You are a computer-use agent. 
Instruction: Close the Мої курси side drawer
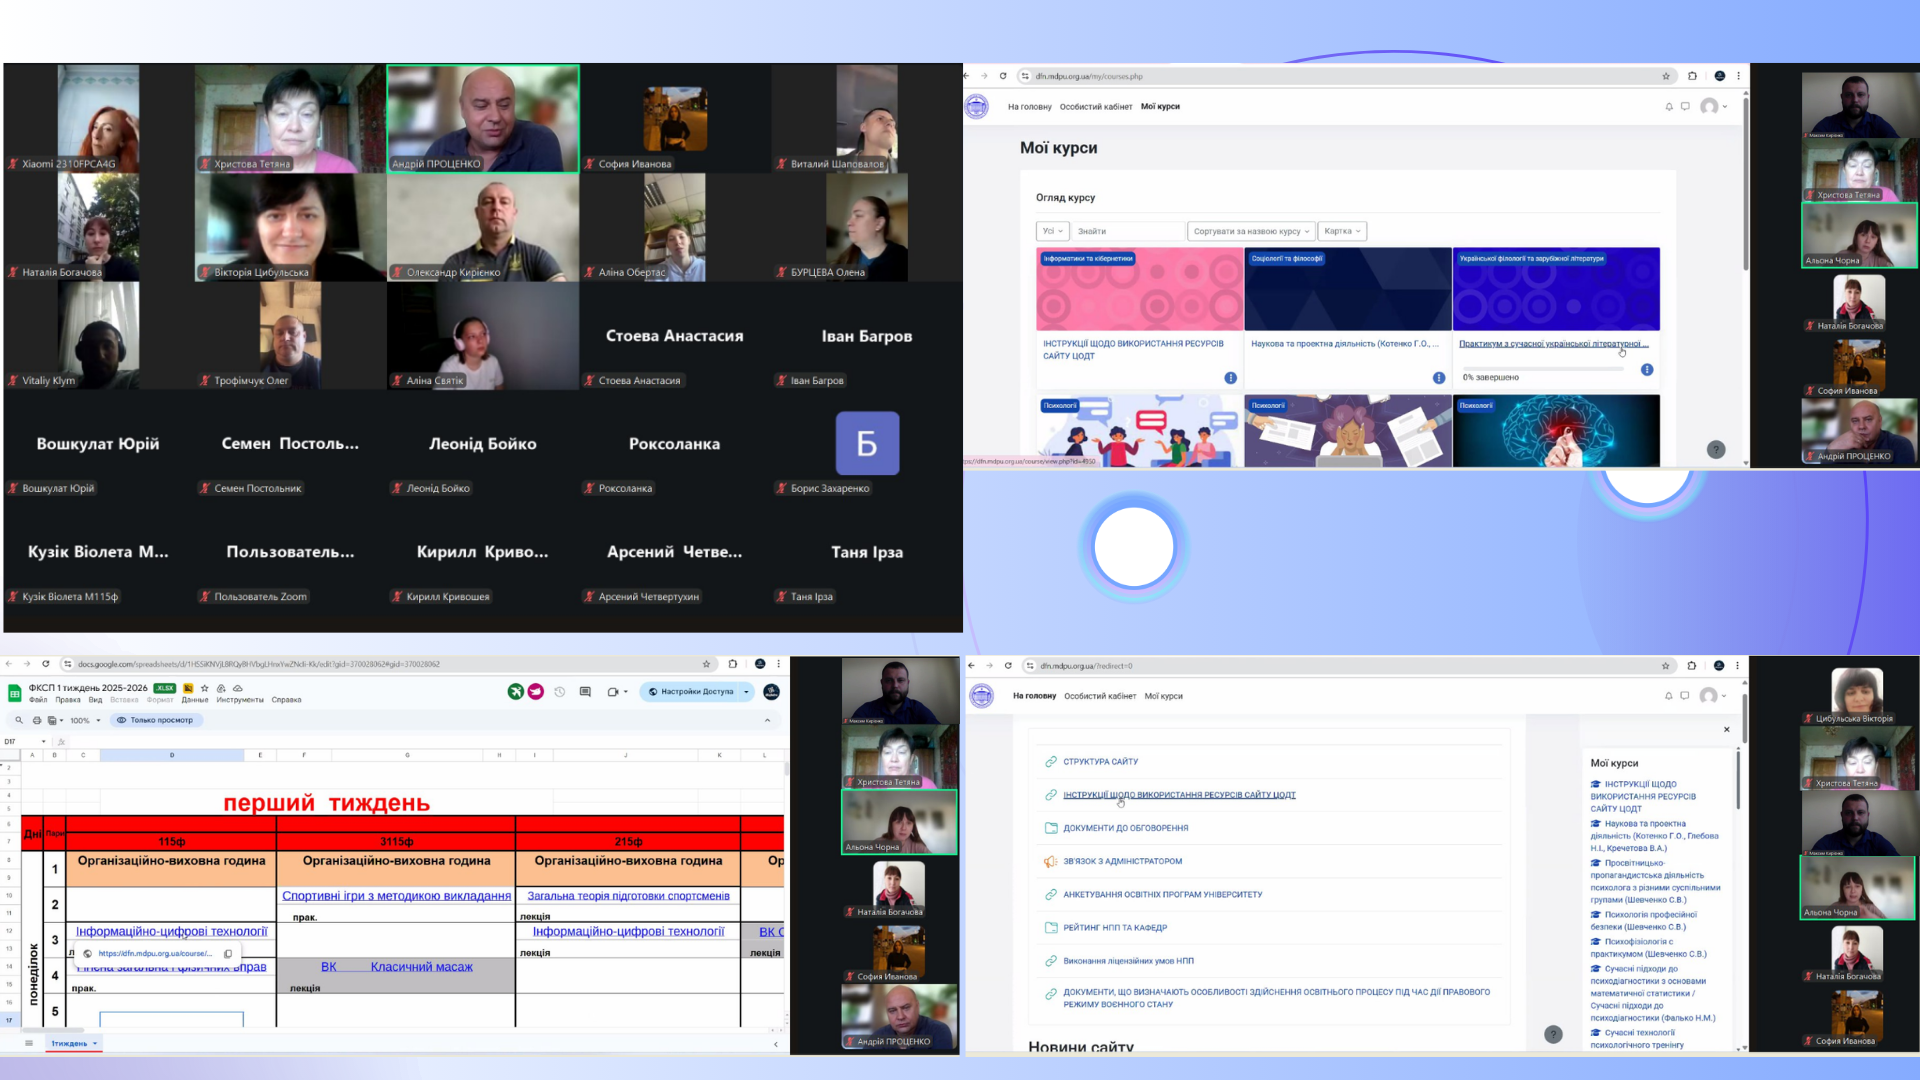point(1726,730)
